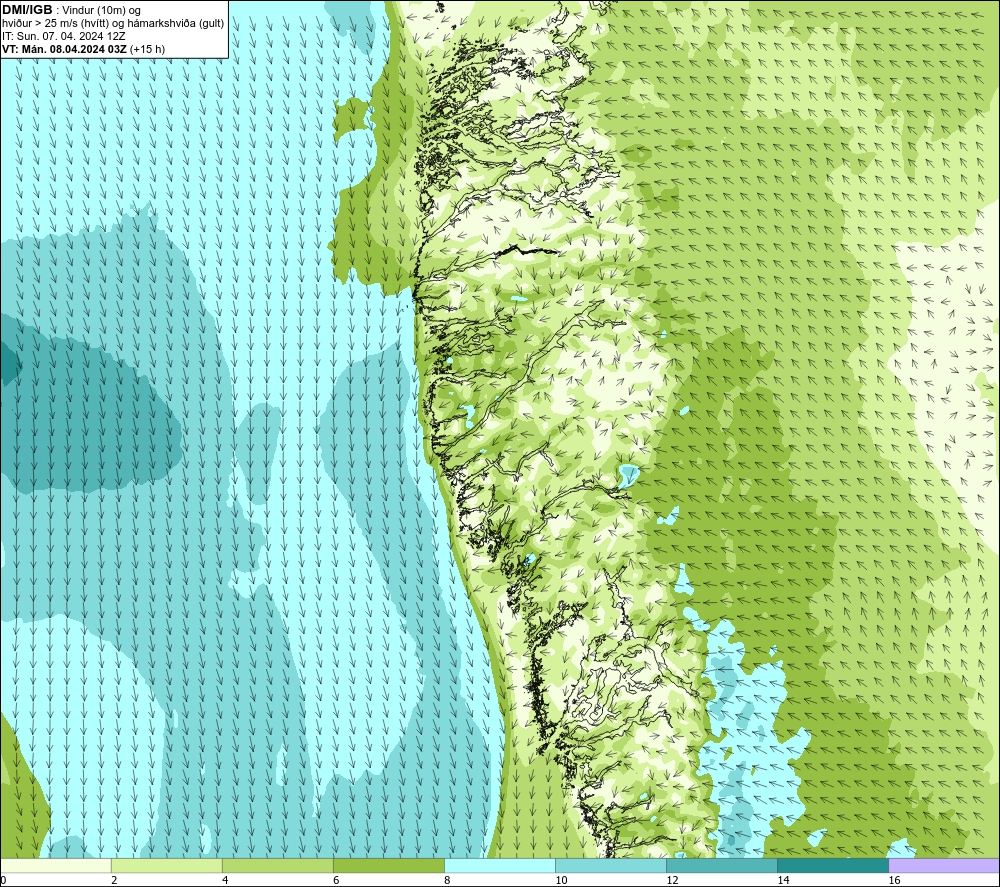This screenshot has width=1000, height=887.
Task: Click the 'IT: Sun. 07. 04. 2024 12Z' line
Action: coord(64,36)
